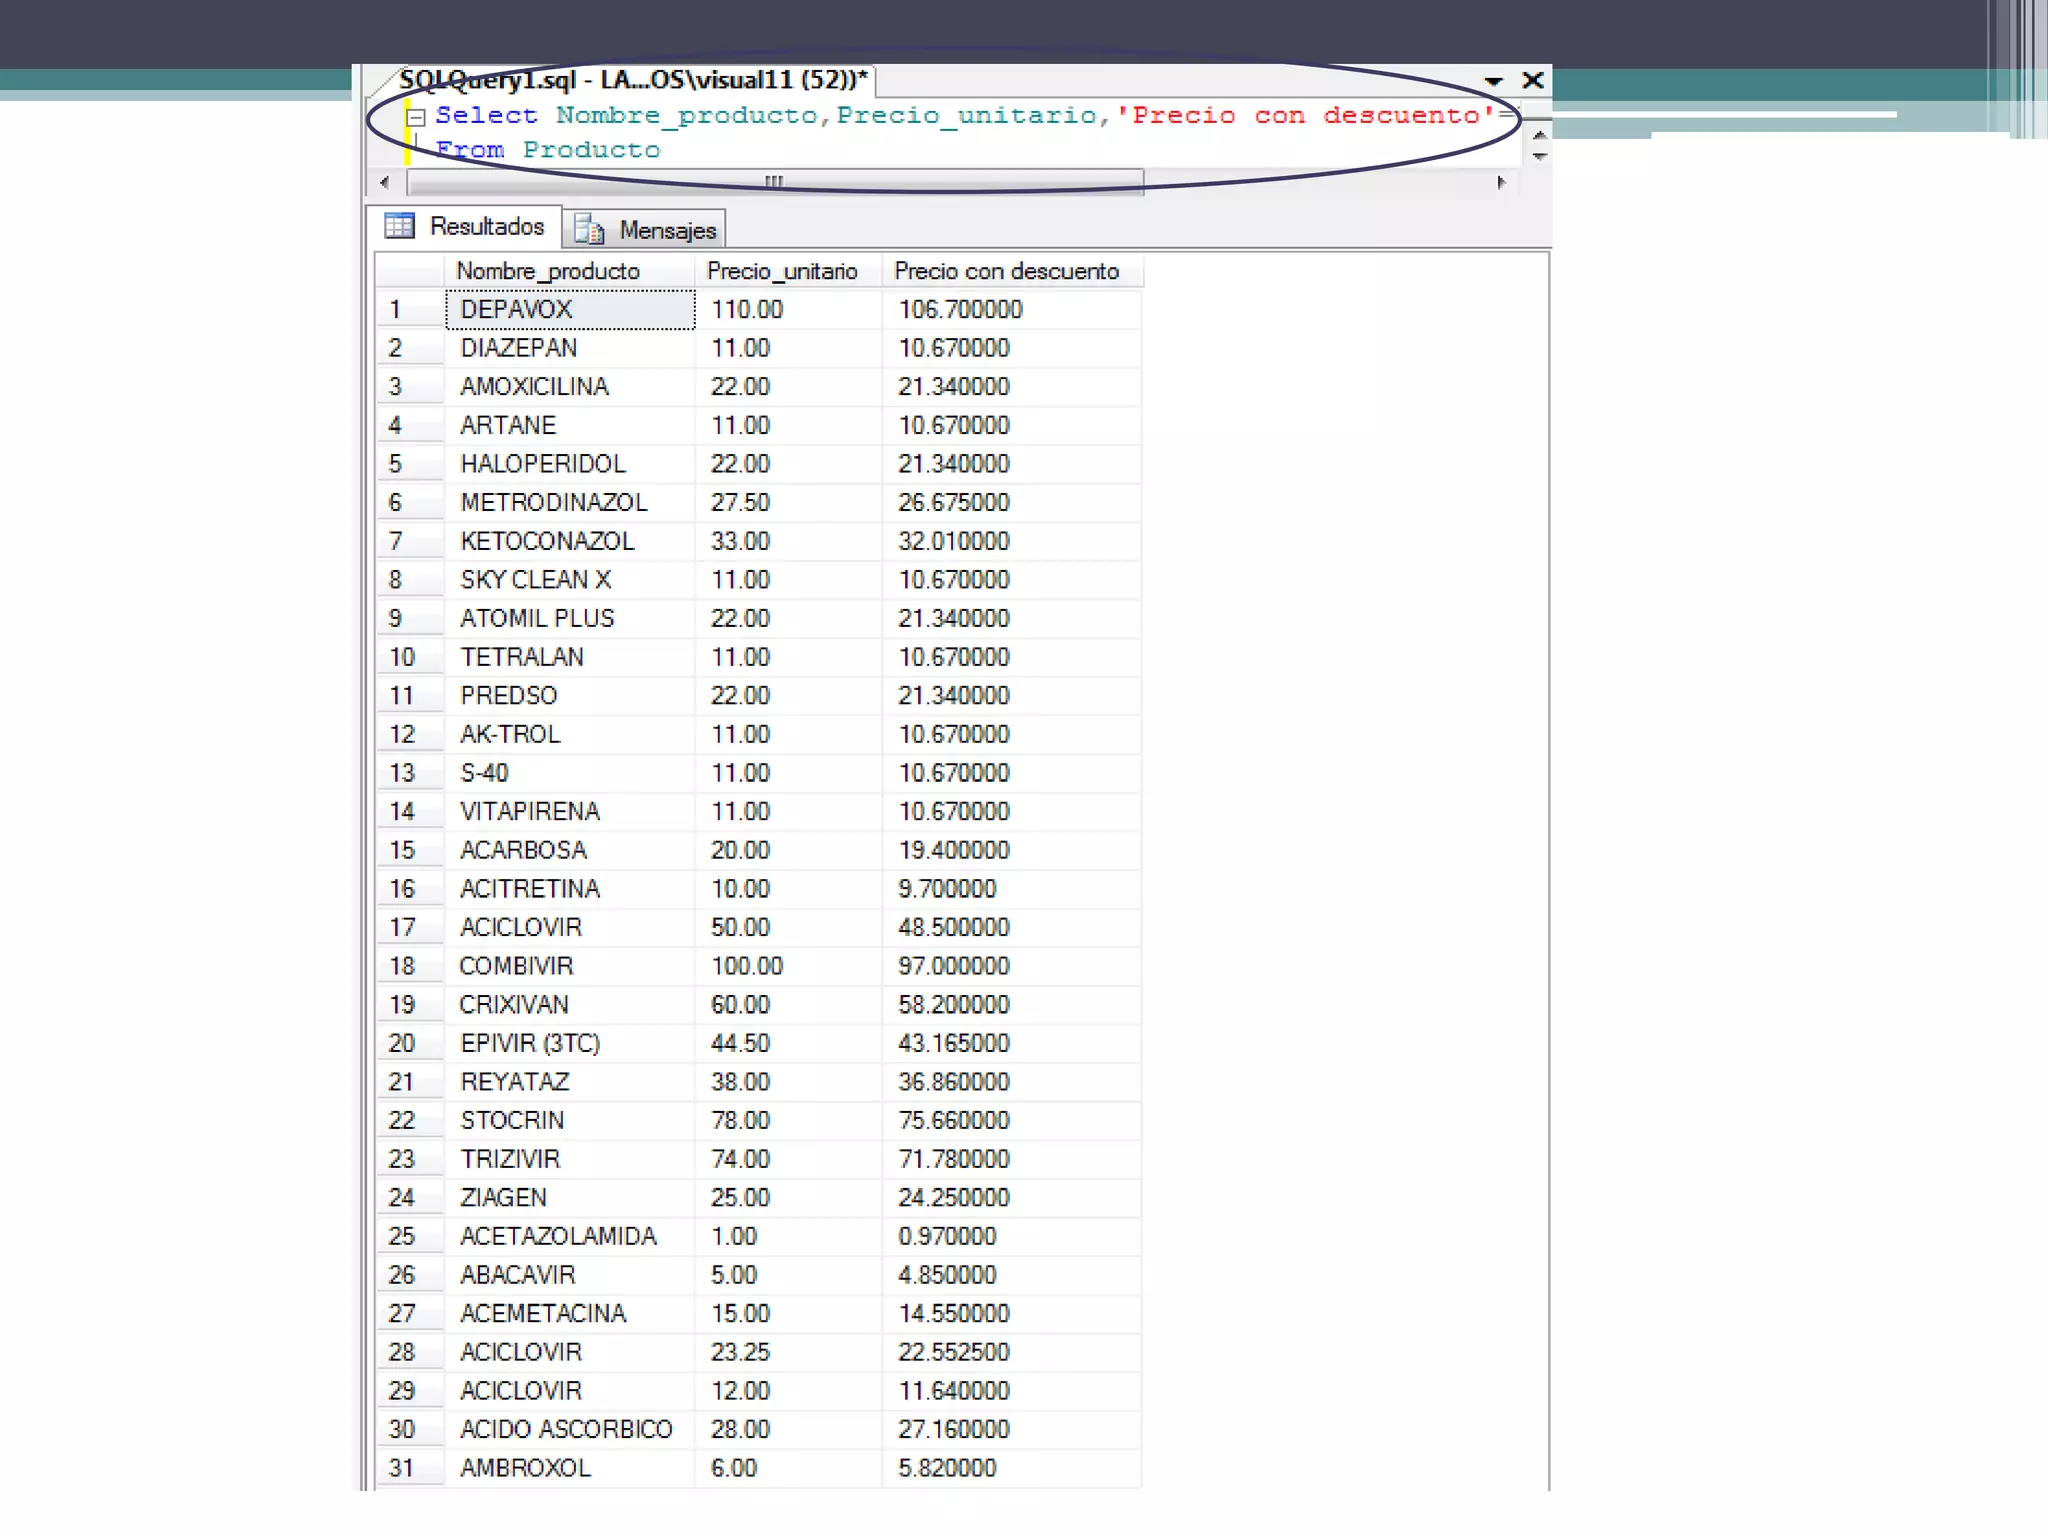Viewport: 2048px width, 1536px height.
Task: Open the active files dropdown arrow
Action: pyautogui.click(x=1493, y=81)
